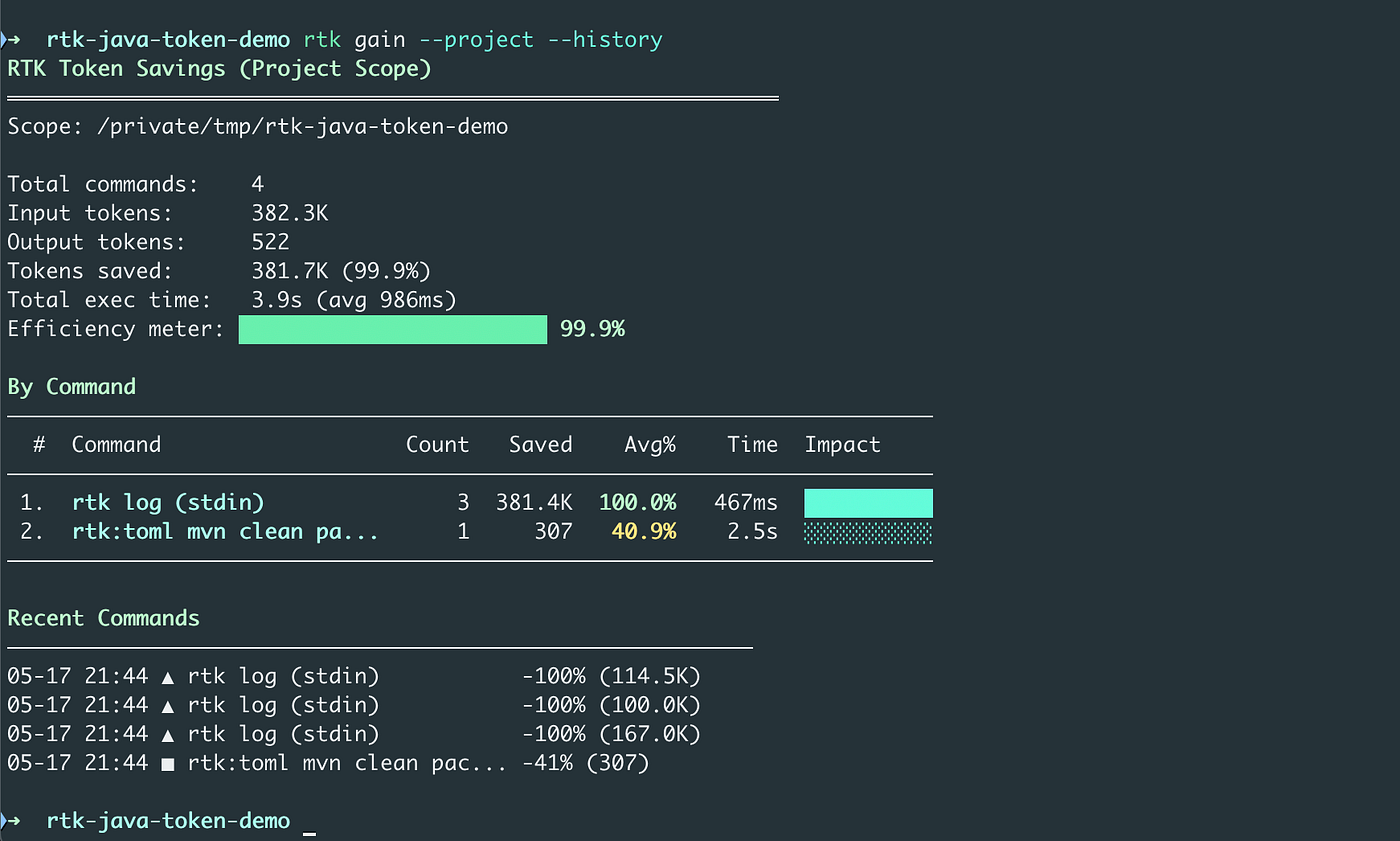Screen dimensions: 1400x841
Task: Click the '99.9%' value beside the efficiency bar
Action: [x=592, y=329]
